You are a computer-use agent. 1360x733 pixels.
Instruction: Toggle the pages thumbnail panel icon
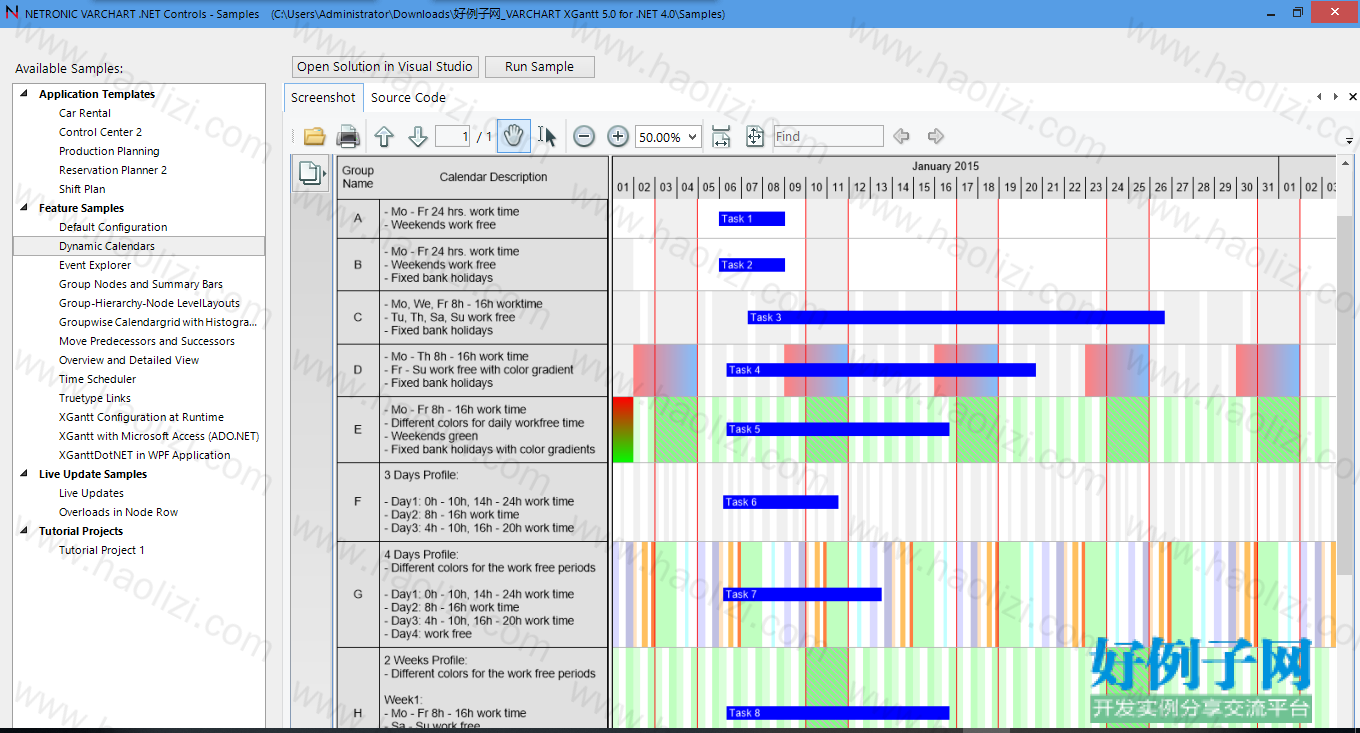[311, 173]
